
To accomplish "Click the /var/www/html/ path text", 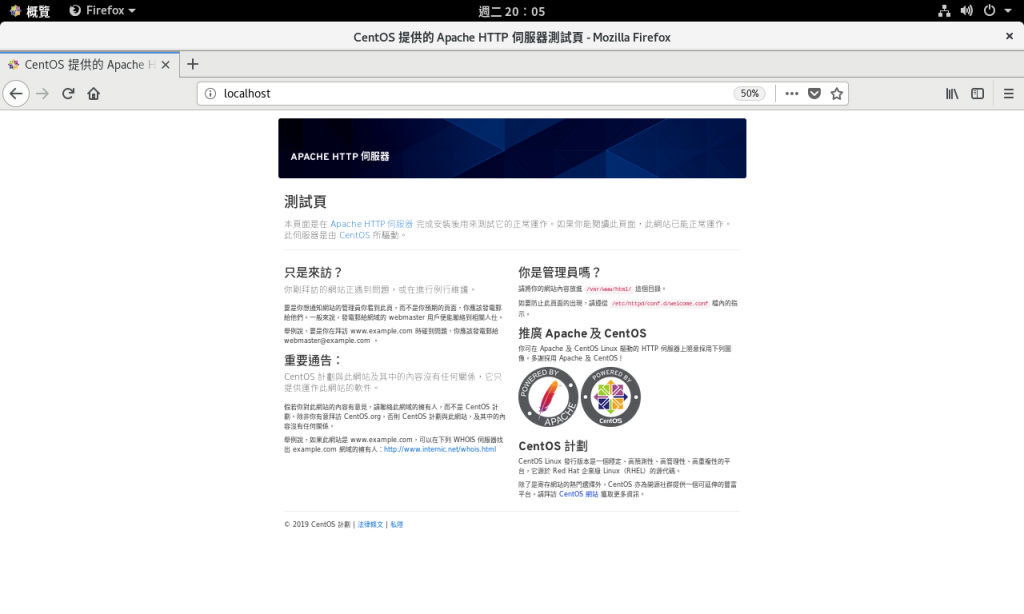I will [x=608, y=289].
